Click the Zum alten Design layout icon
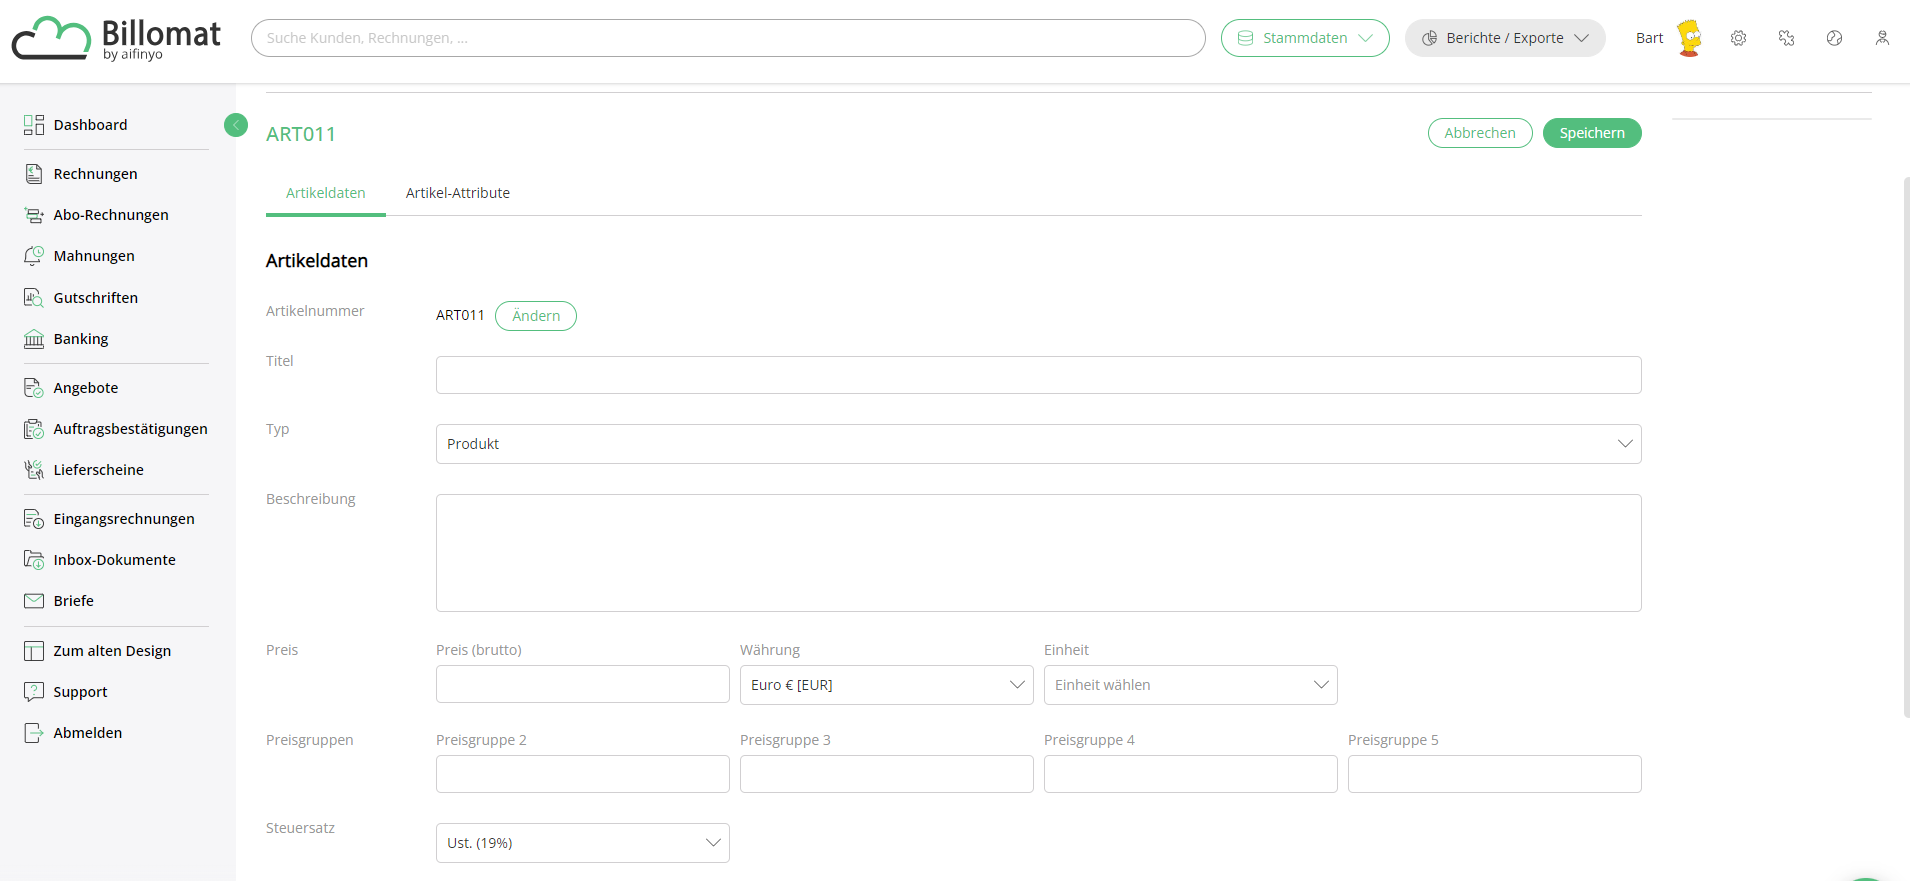 tap(34, 651)
